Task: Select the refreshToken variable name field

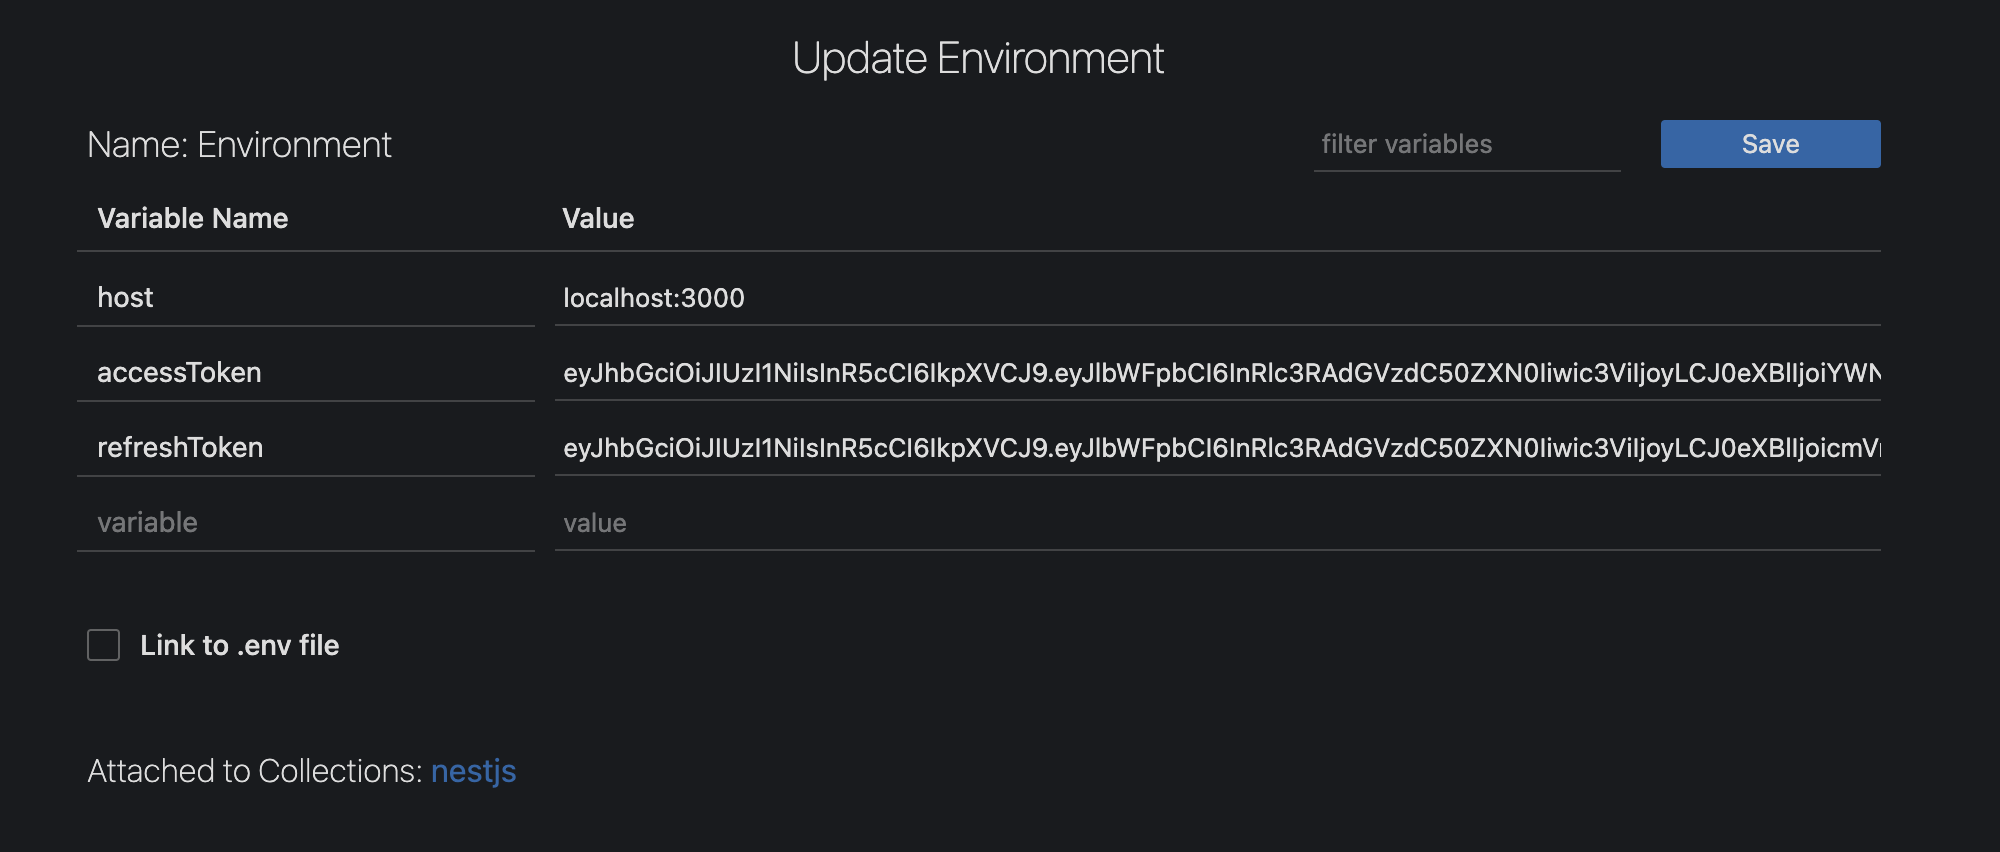Action: coord(306,448)
